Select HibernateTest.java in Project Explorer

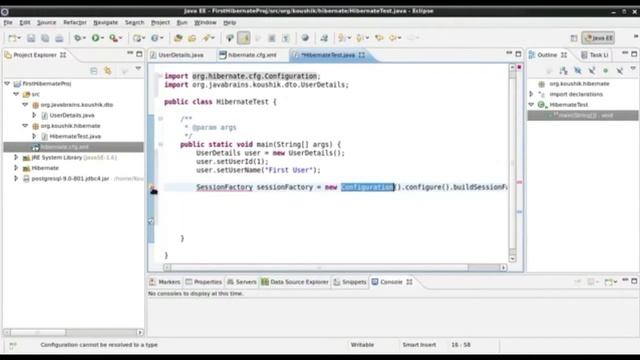[75, 136]
